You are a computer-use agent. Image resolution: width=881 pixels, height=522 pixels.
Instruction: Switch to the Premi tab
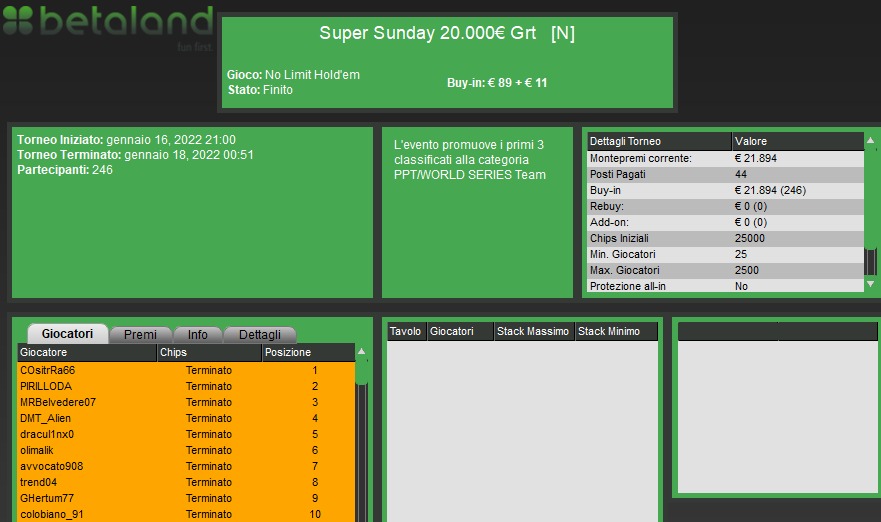(140, 335)
